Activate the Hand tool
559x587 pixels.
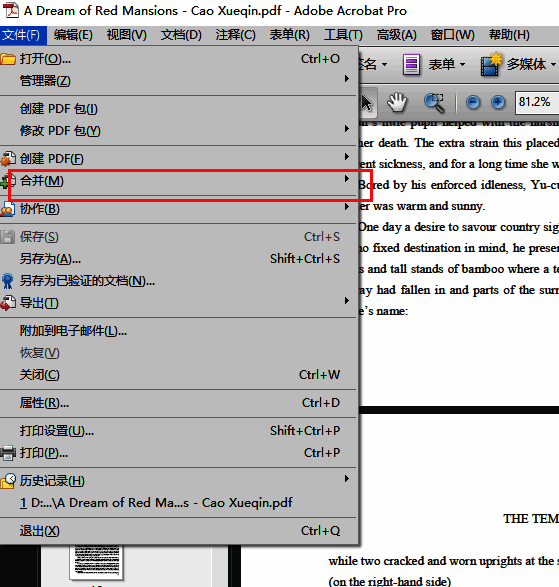(397, 102)
